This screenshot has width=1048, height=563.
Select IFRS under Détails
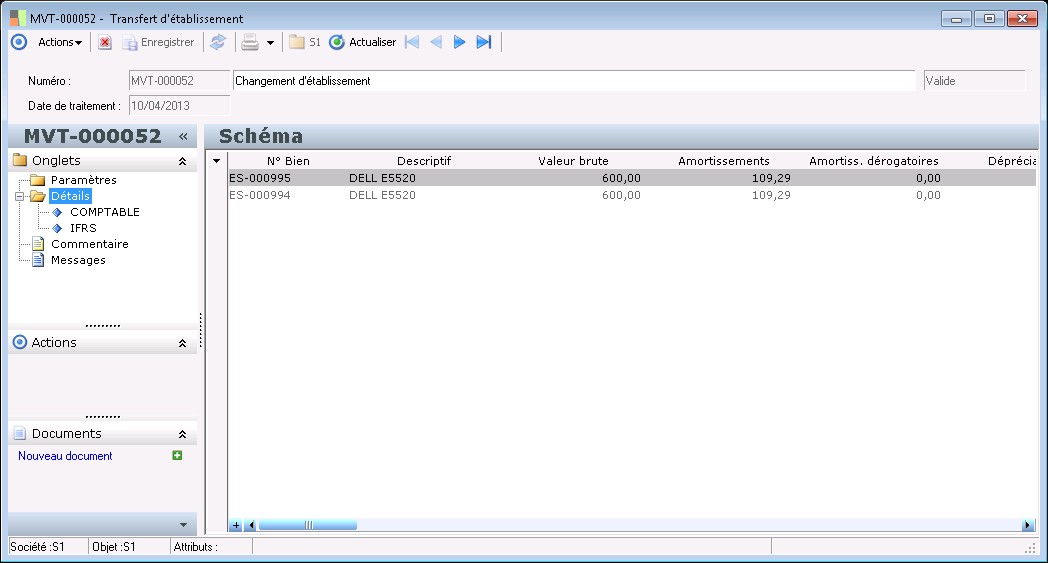pyautogui.click(x=84, y=228)
